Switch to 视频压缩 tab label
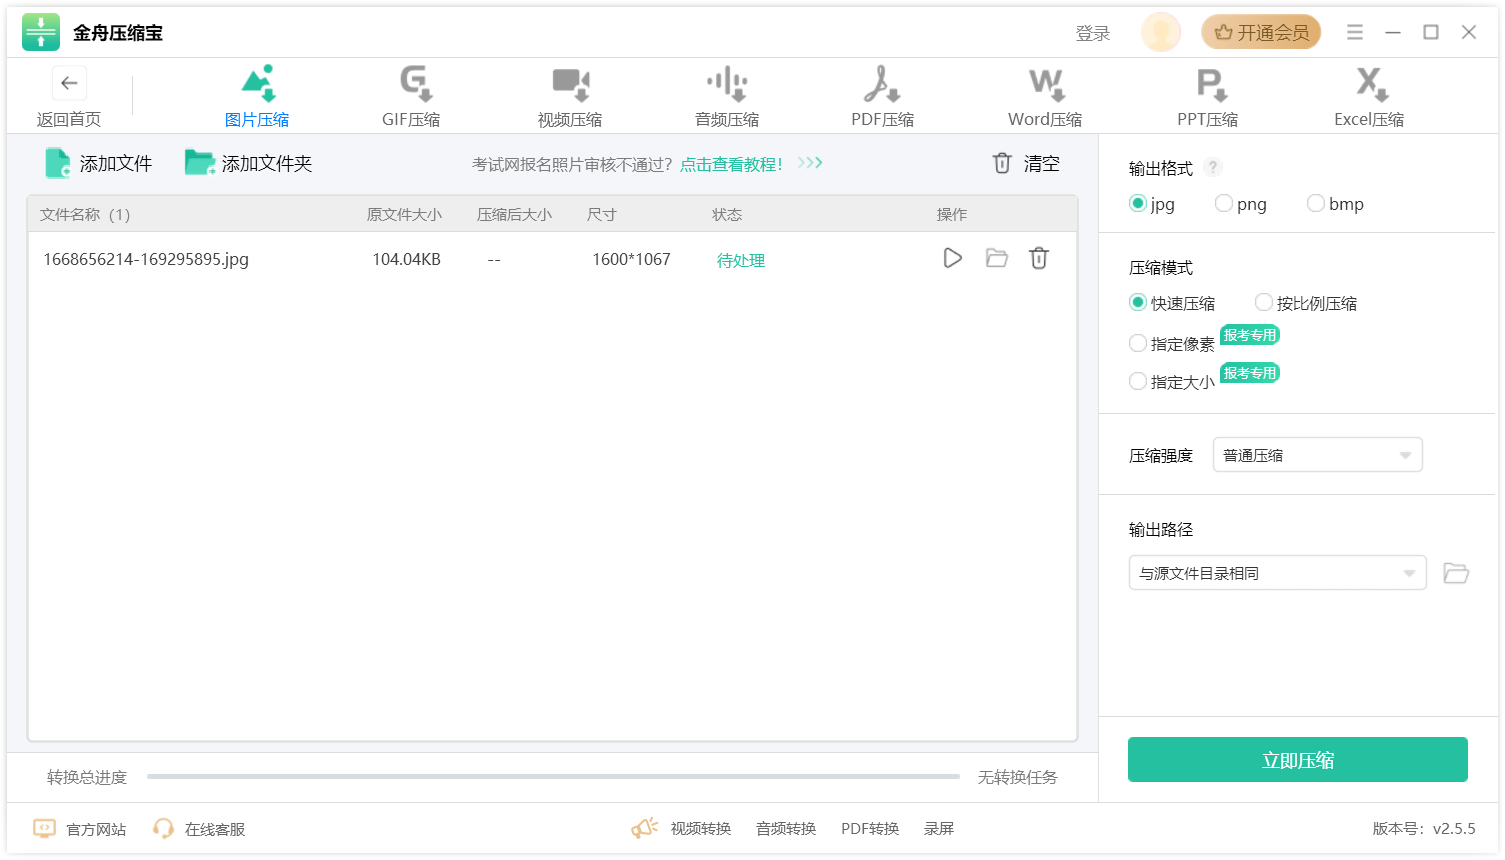The width and height of the screenshot is (1505, 860). point(570,119)
